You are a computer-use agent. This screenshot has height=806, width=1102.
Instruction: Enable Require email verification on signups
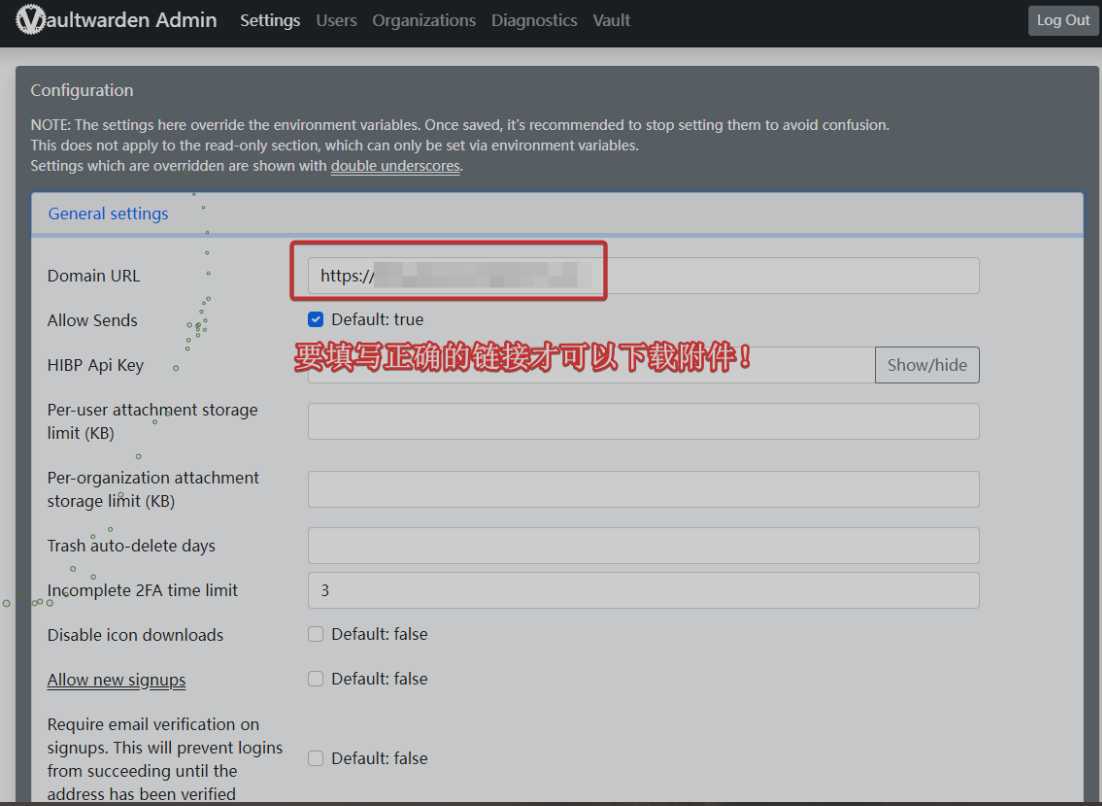(x=316, y=758)
